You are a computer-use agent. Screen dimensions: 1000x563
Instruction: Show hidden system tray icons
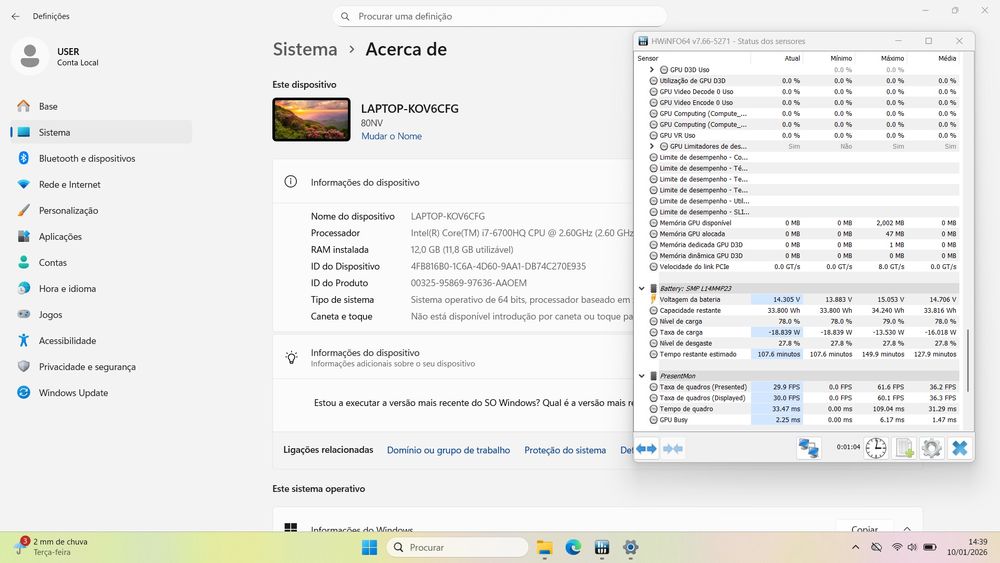coord(855,547)
